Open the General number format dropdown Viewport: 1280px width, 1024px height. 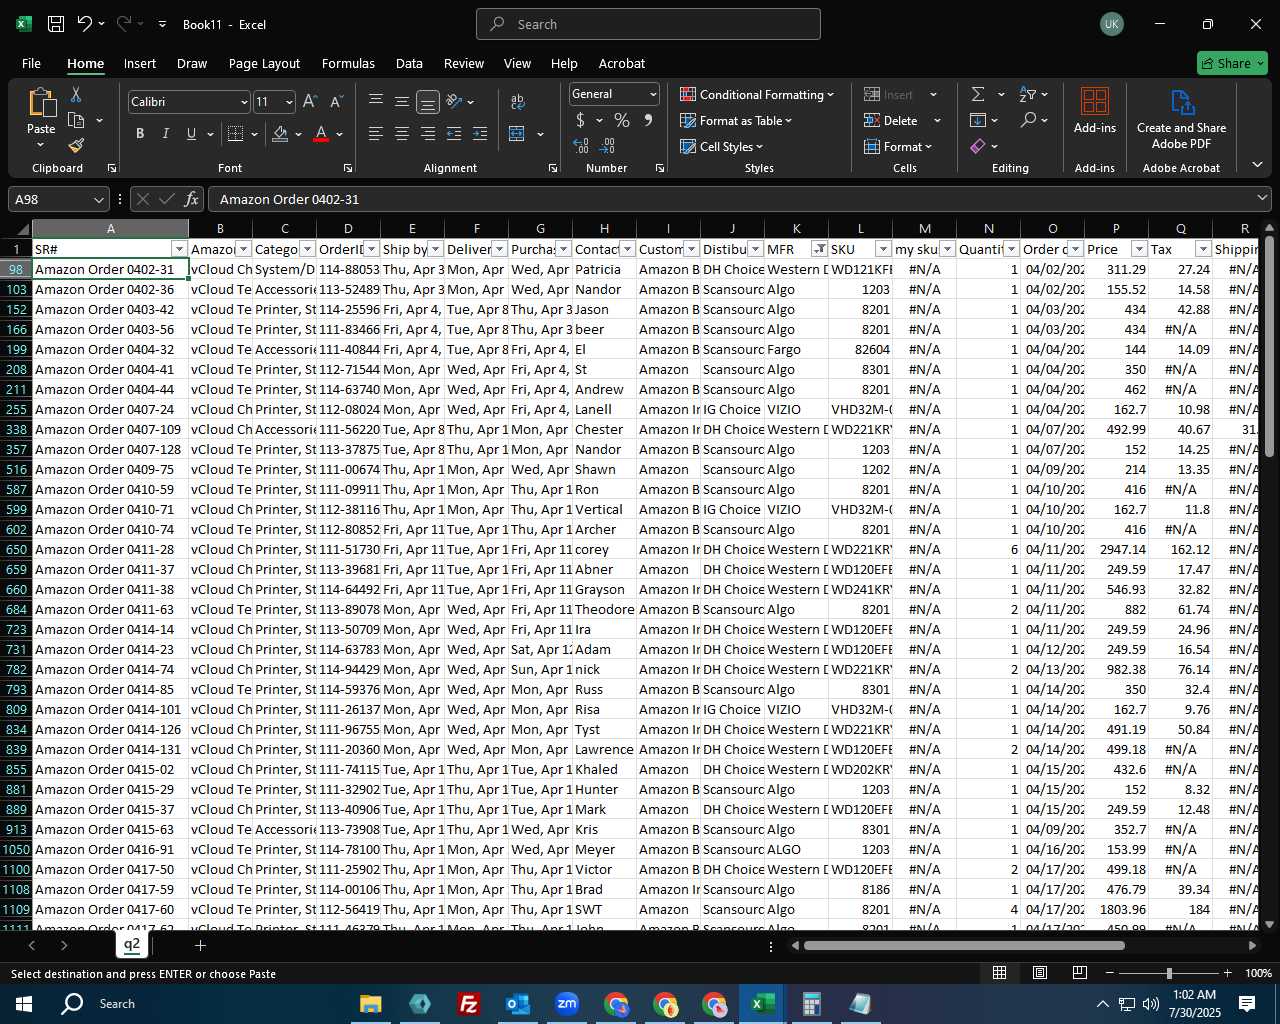[653, 94]
